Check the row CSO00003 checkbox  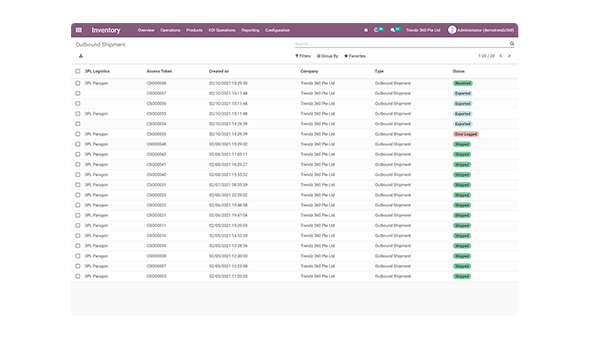pyautogui.click(x=78, y=276)
